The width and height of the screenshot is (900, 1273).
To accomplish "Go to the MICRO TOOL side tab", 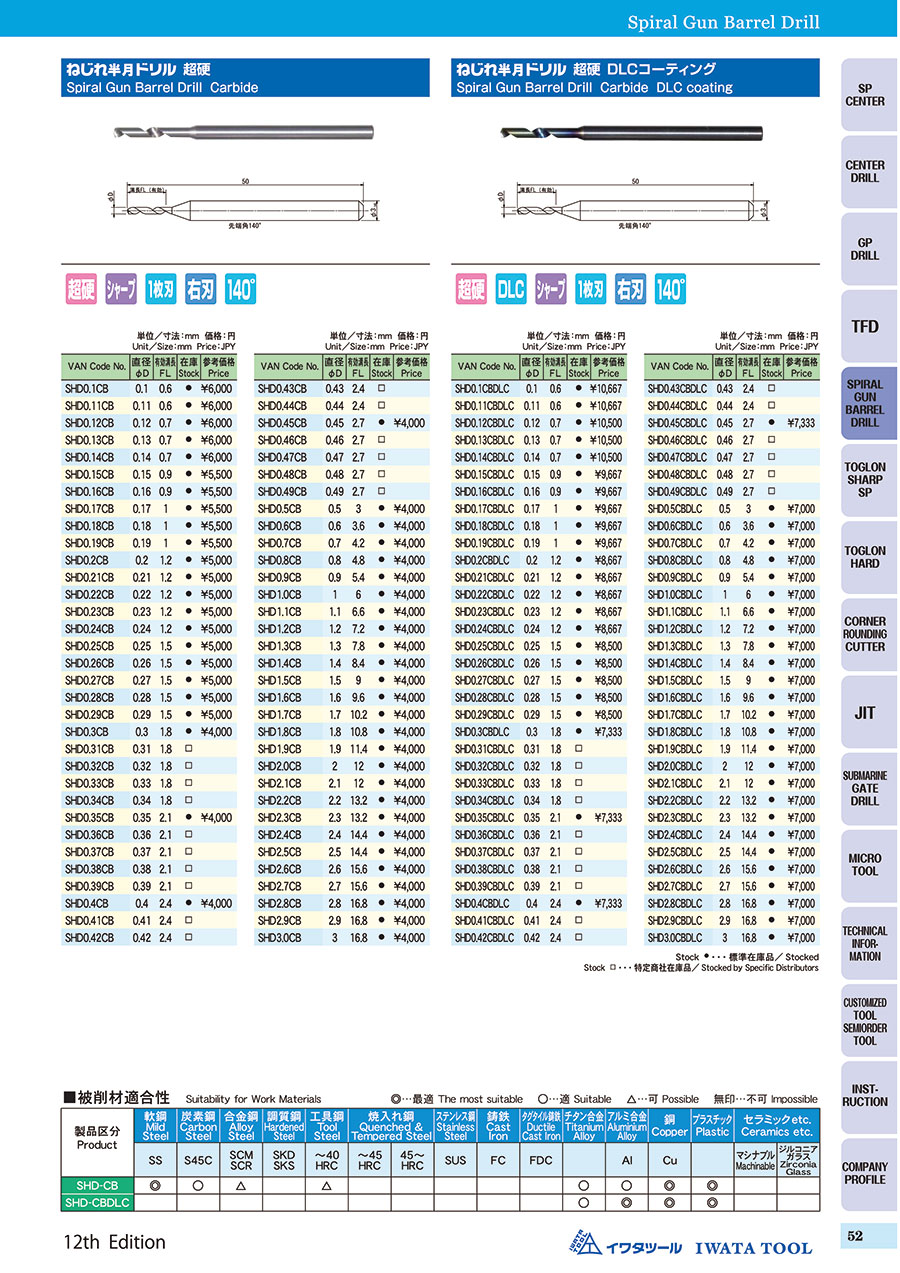I will tap(865, 865).
